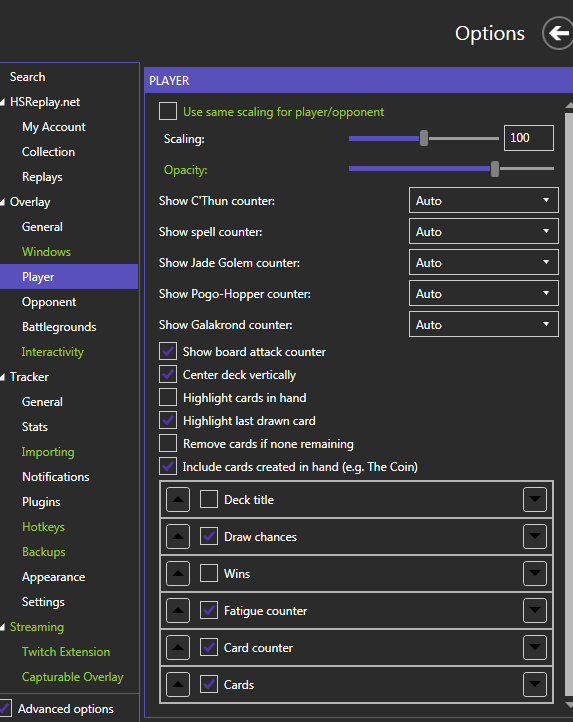
Task: Open Twitch Extension settings
Action: tap(66, 652)
